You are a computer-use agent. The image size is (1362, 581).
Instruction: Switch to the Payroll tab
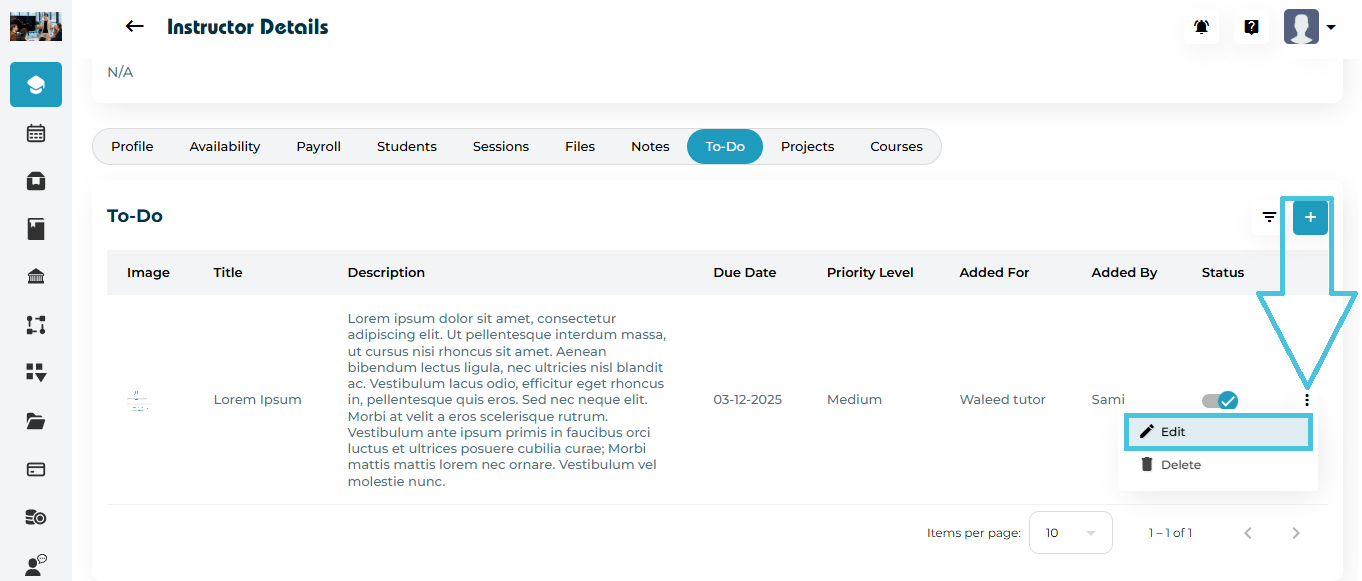pos(318,146)
